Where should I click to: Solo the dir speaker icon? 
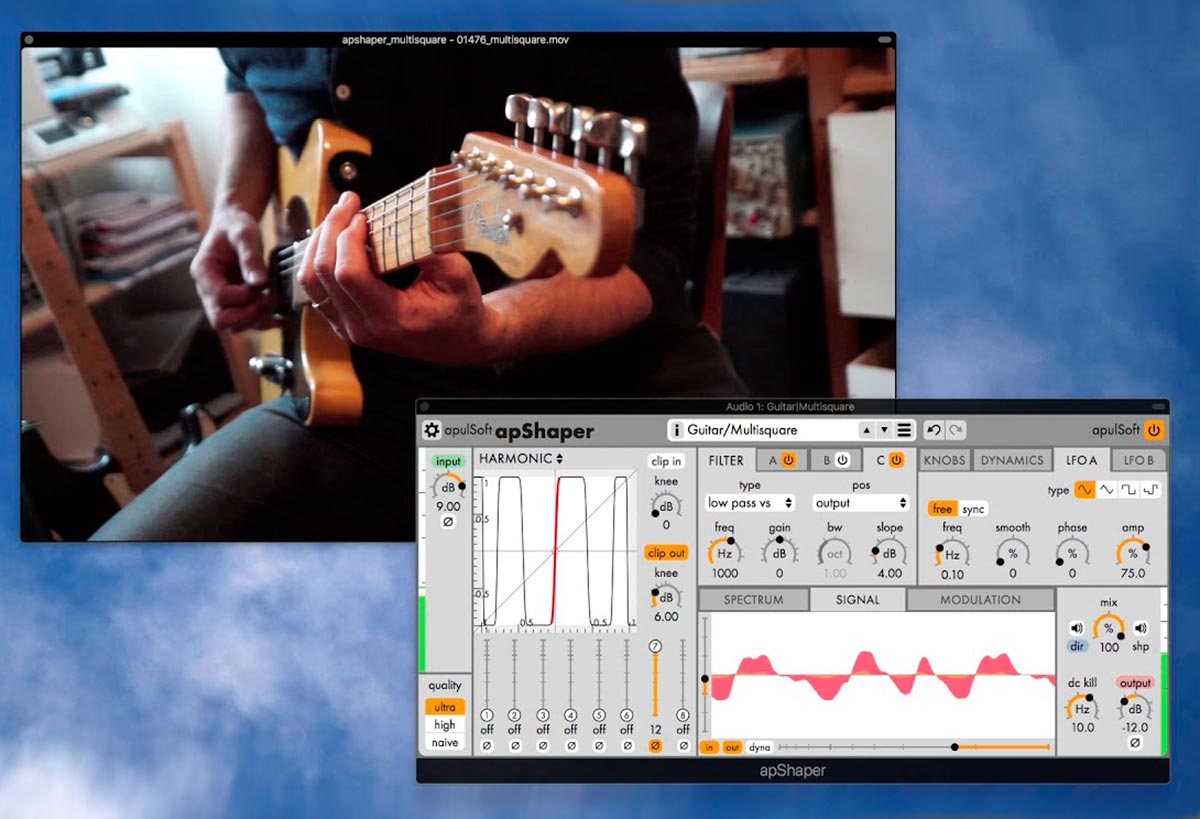point(1076,629)
